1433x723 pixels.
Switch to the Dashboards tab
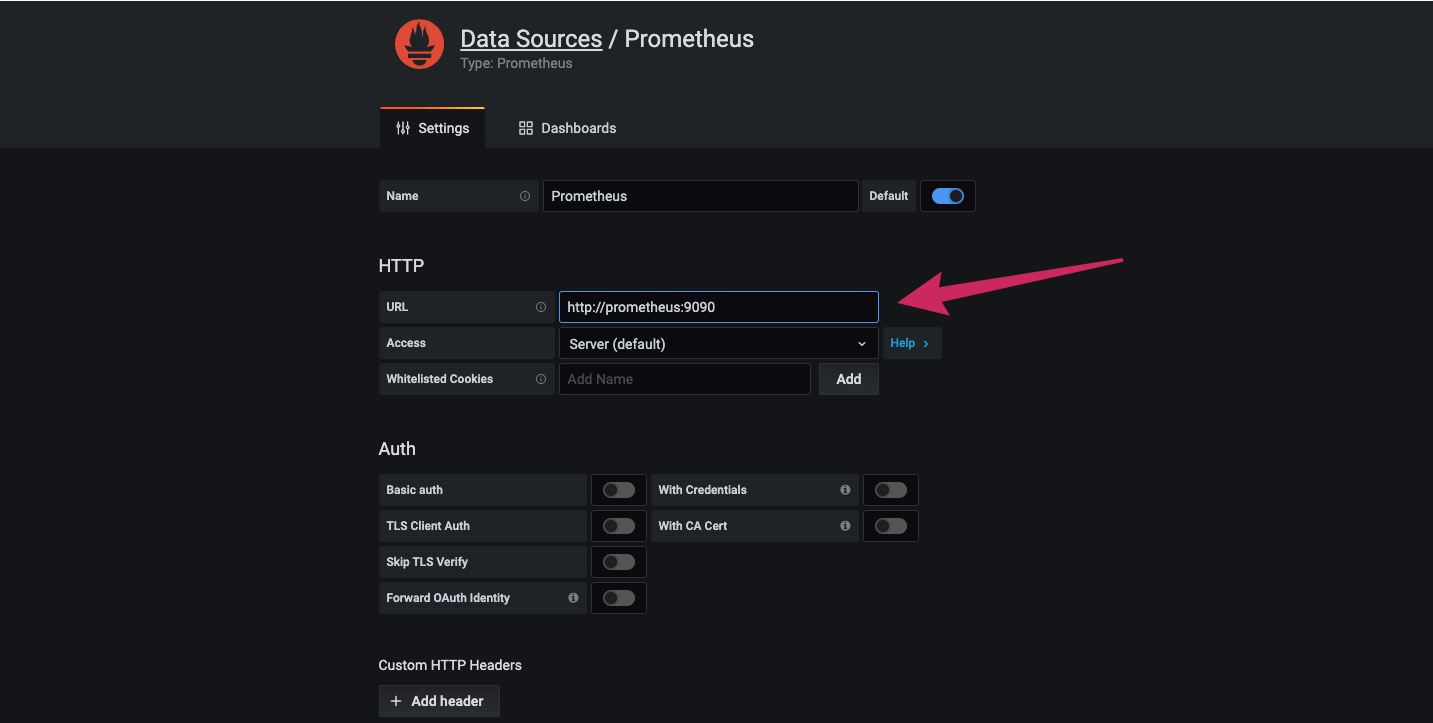coord(567,128)
